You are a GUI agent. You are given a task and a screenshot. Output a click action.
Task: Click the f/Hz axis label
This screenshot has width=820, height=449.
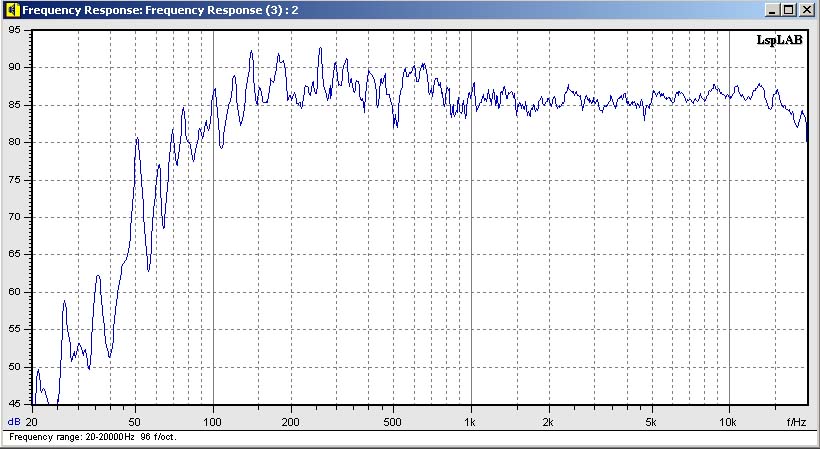pyautogui.click(x=796, y=422)
